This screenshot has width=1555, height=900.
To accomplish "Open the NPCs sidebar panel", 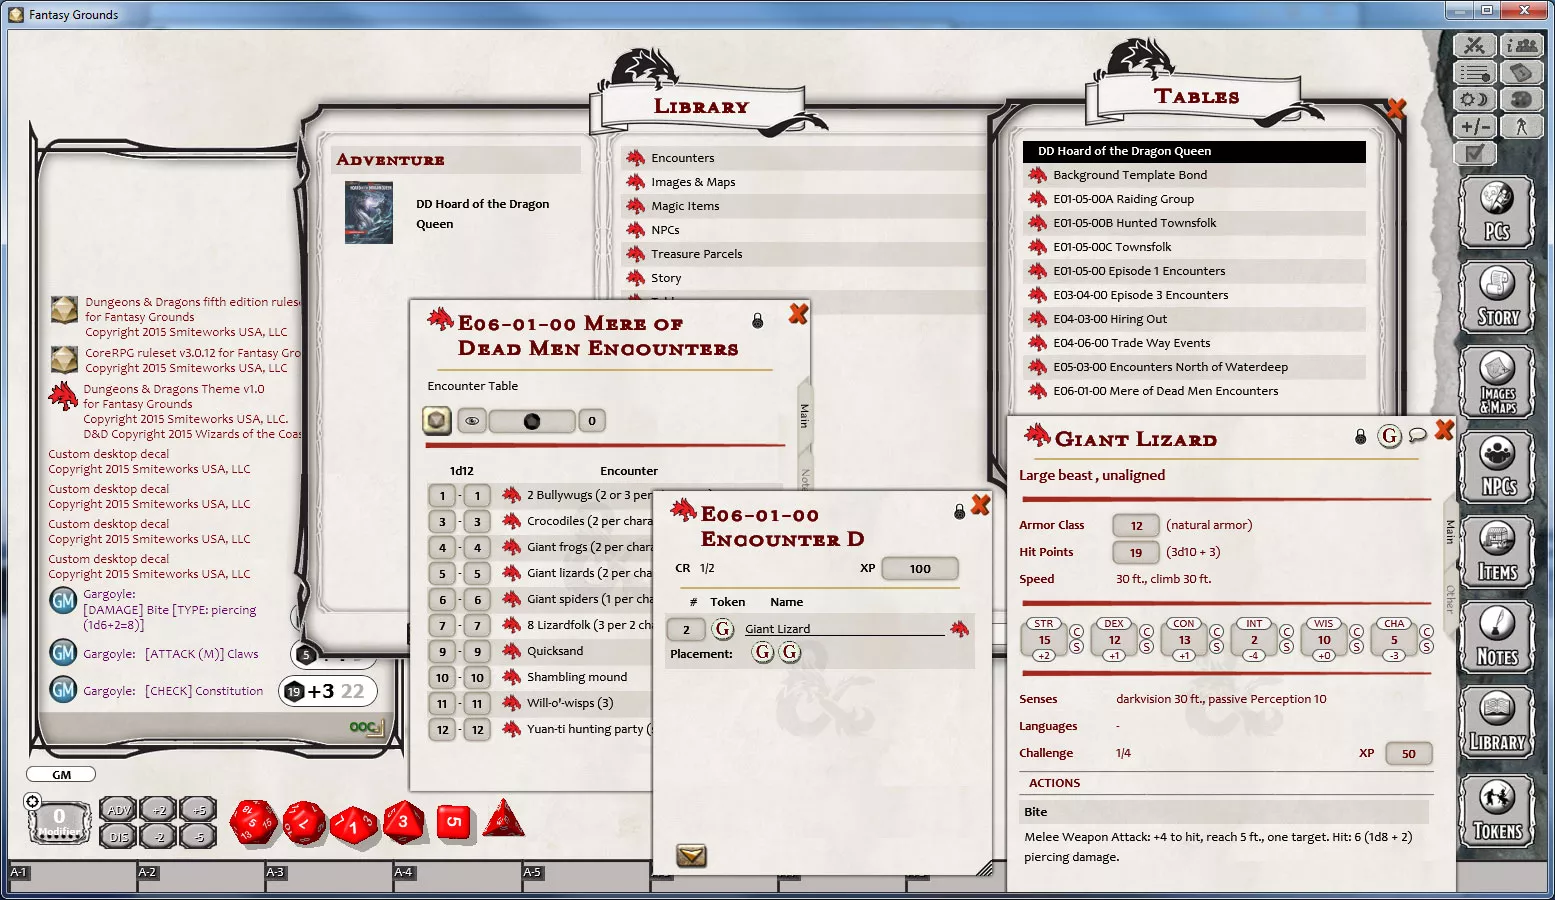I will coord(1497,467).
